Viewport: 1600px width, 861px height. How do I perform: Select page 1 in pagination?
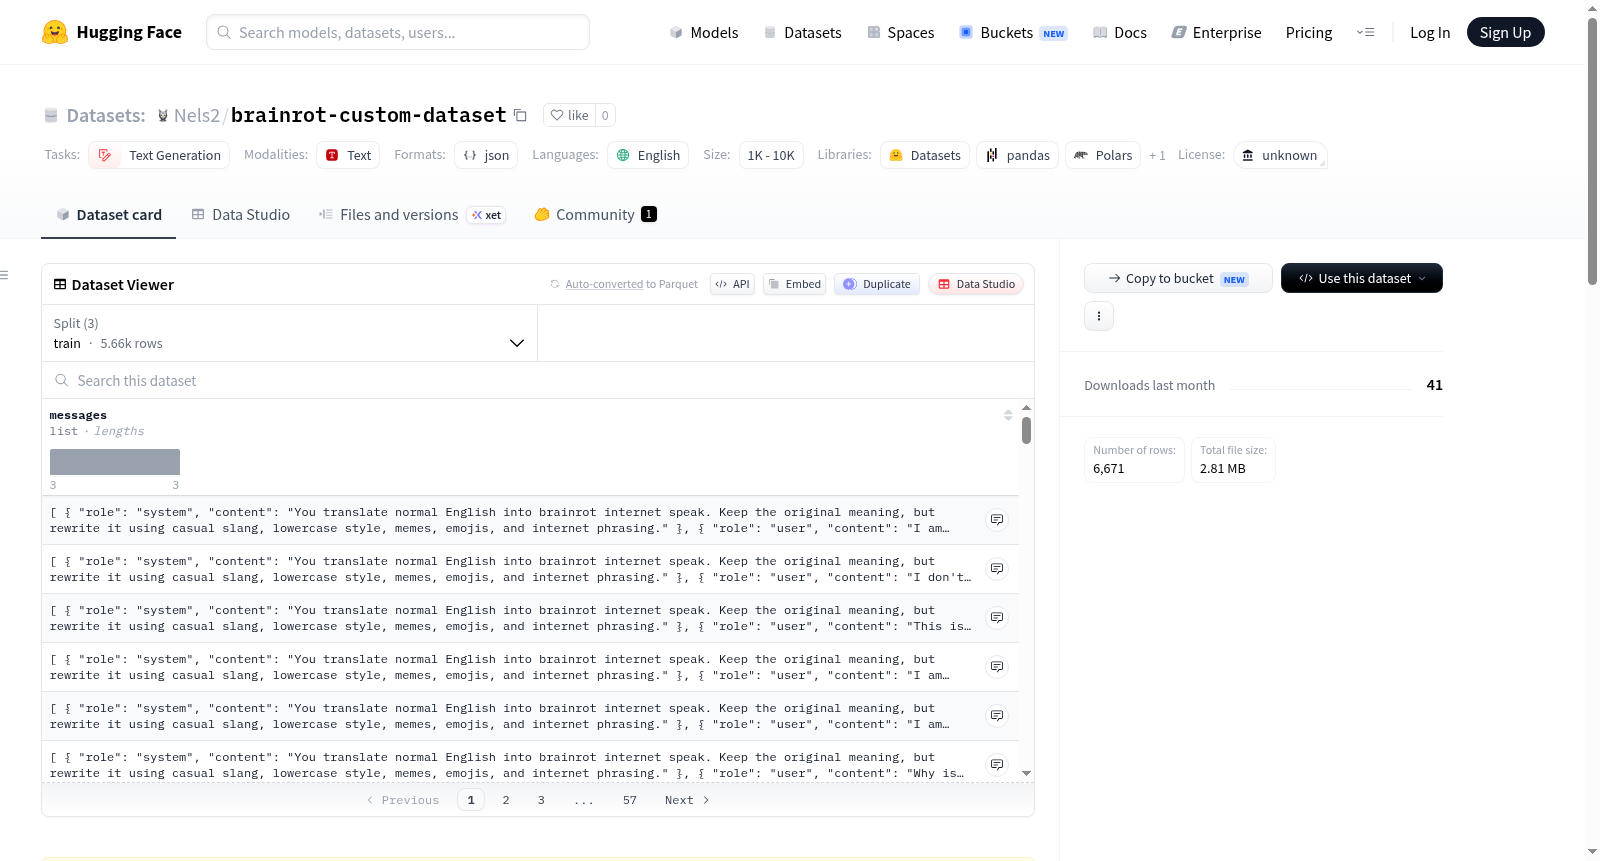(x=471, y=800)
